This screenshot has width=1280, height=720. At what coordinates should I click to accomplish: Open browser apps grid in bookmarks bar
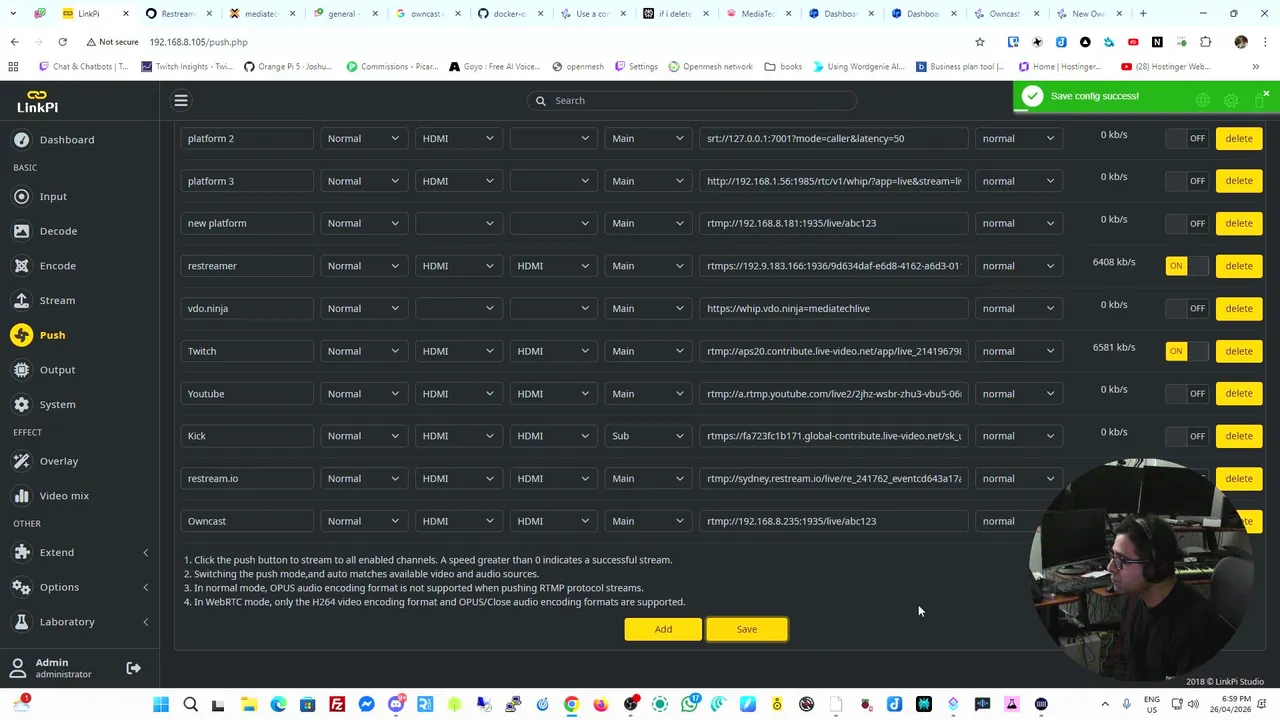13,67
